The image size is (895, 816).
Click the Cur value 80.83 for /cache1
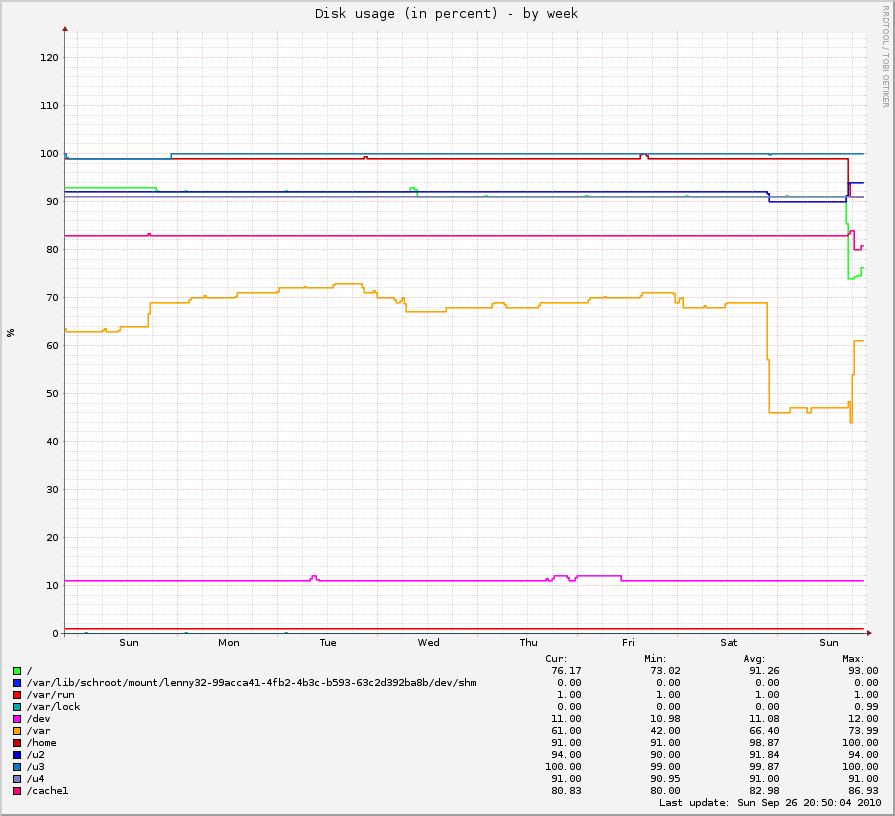[x=566, y=791]
